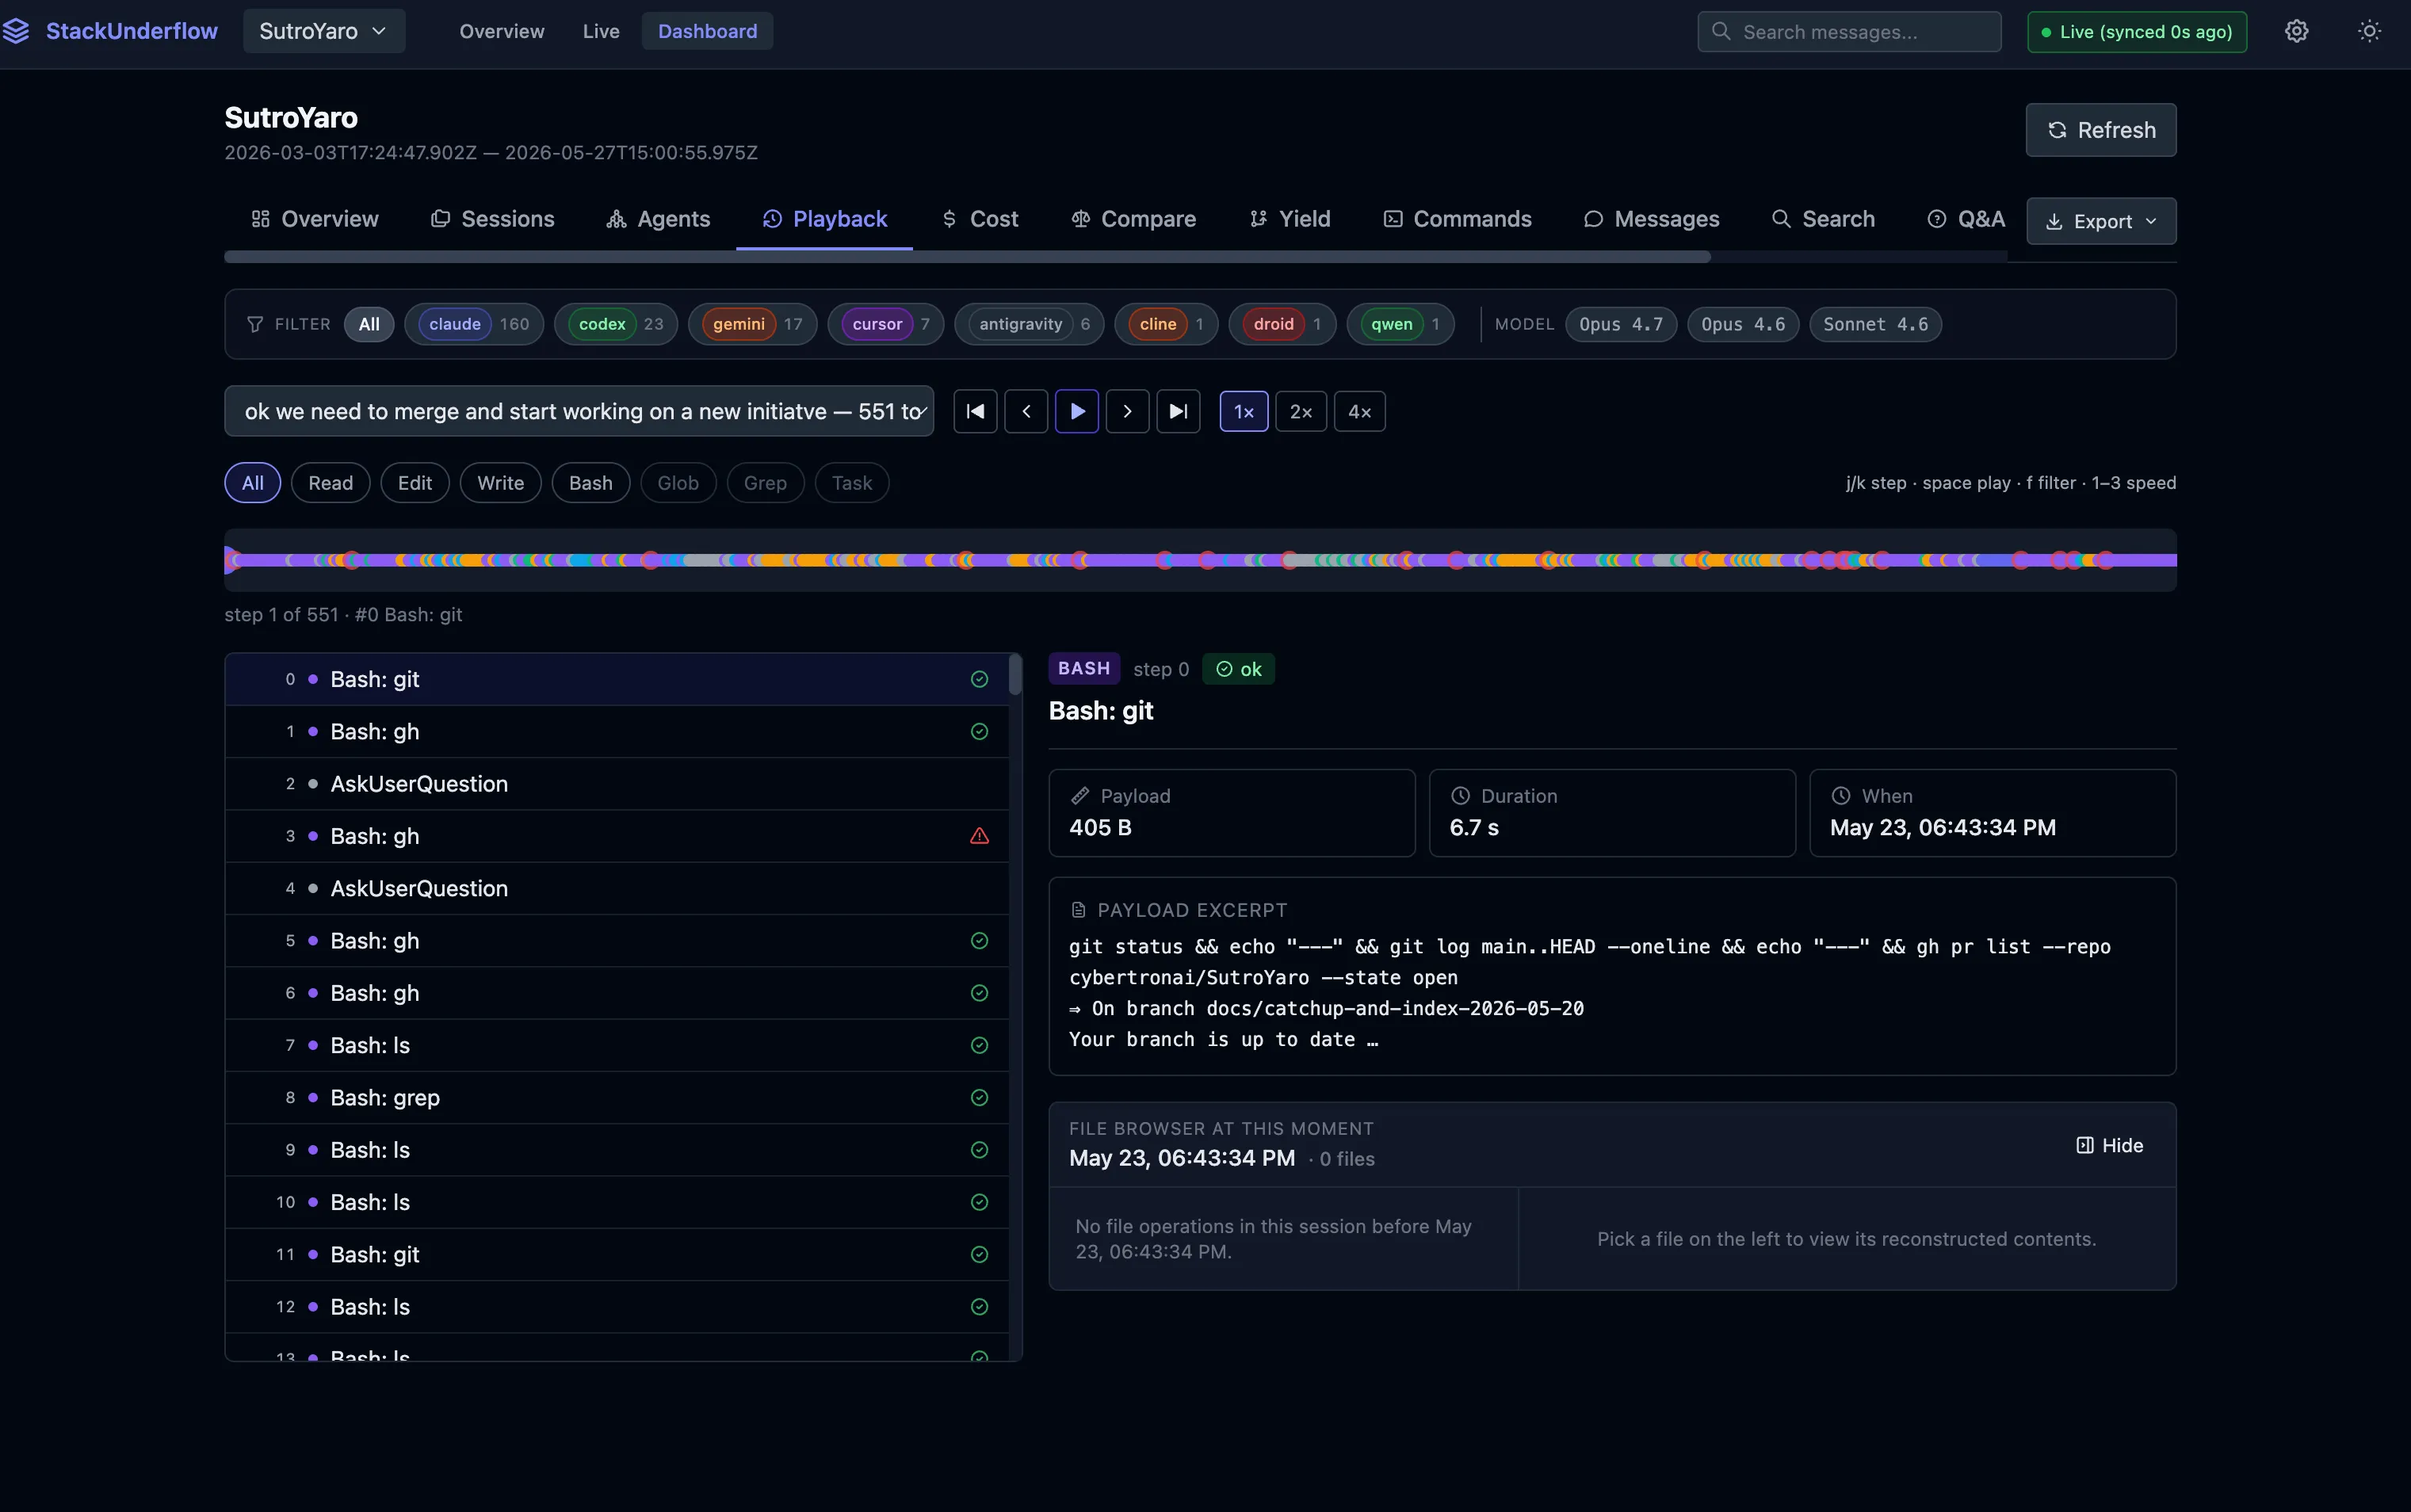Go to the top Overview navigation link
The height and width of the screenshot is (1512, 2411).
502,31
